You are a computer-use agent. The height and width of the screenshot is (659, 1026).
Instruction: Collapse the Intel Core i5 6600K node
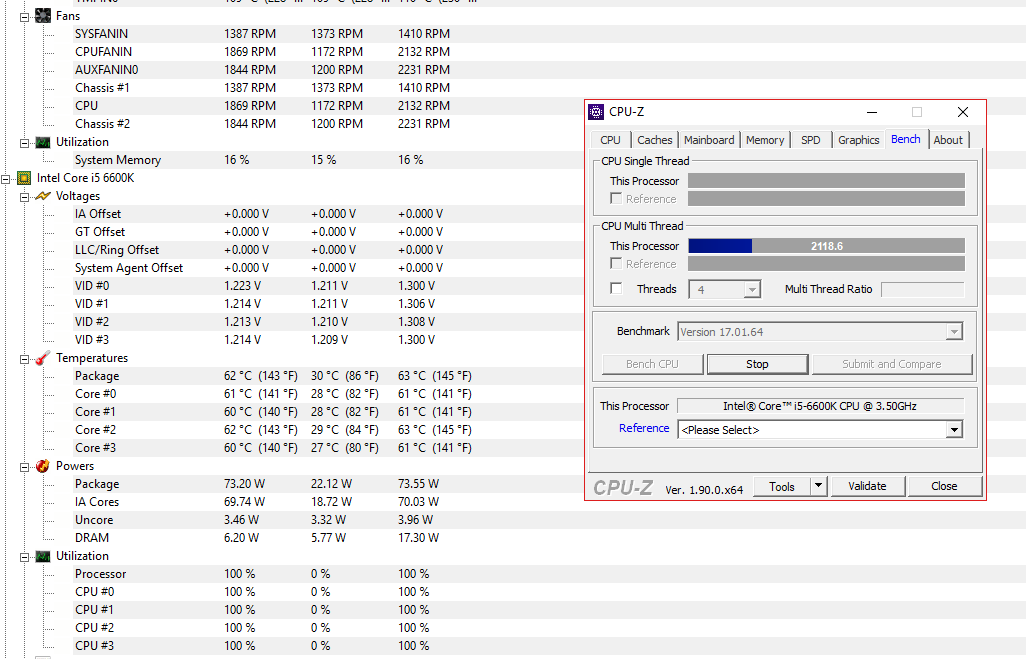(6, 179)
